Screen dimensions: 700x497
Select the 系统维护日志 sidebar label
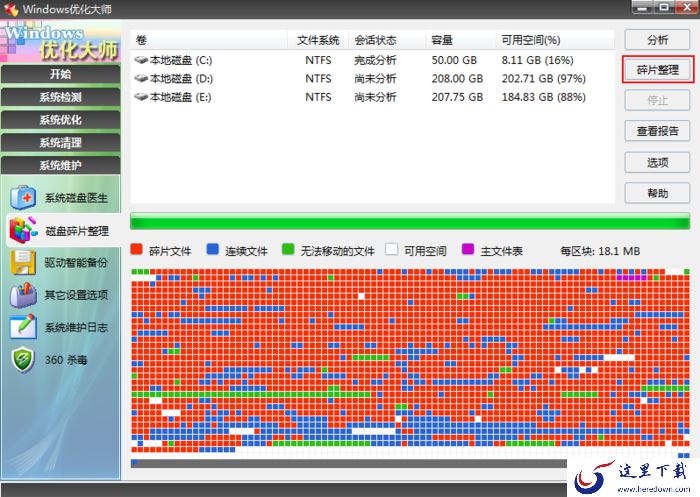pos(76,327)
